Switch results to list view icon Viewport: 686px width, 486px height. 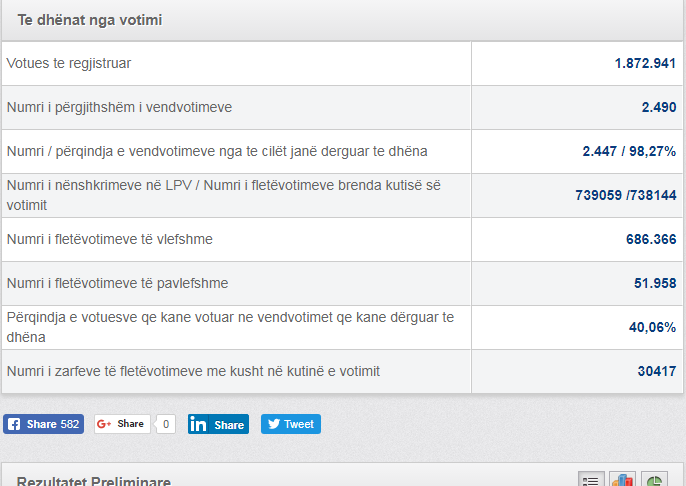(x=591, y=480)
